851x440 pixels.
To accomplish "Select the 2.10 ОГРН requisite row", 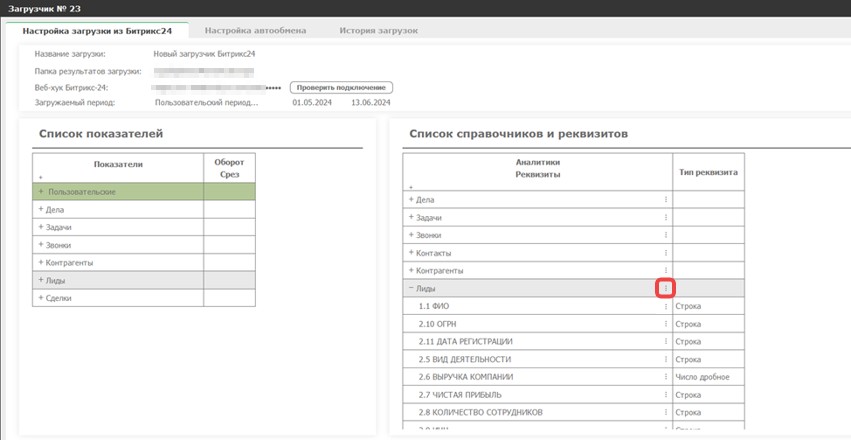I will (x=537, y=324).
